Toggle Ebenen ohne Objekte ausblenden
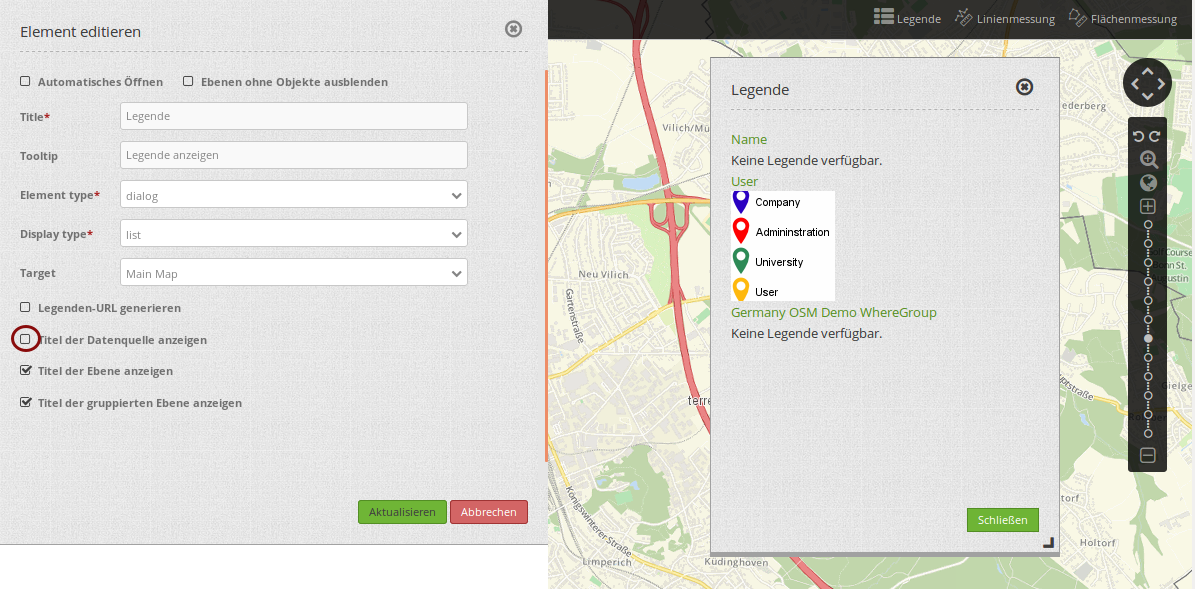This screenshot has width=1197, height=589. tap(188, 81)
